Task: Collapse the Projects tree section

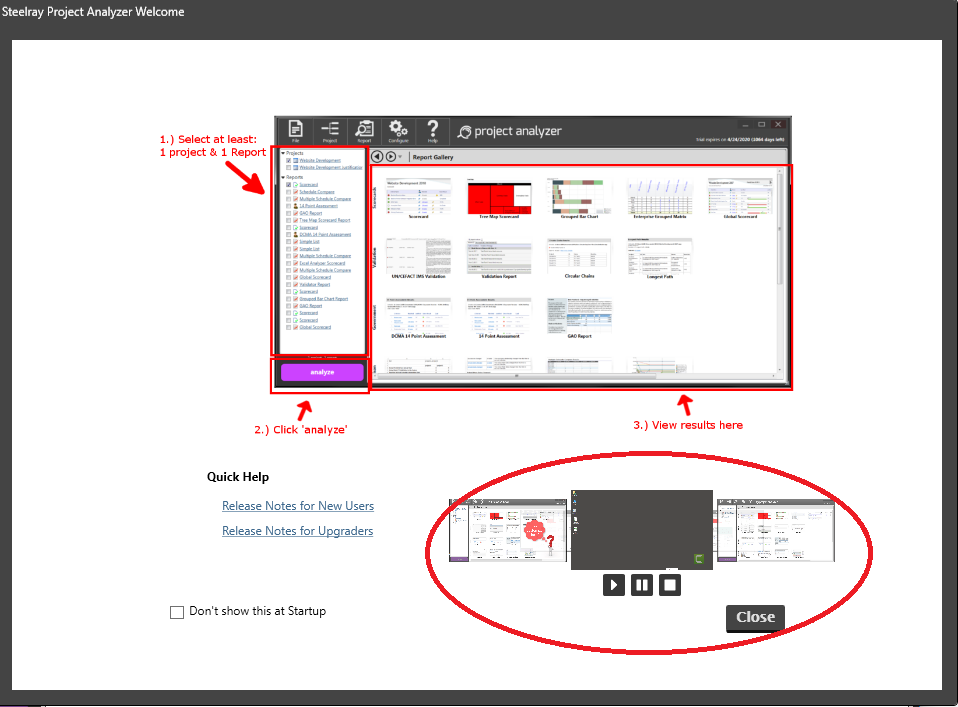Action: pos(283,153)
